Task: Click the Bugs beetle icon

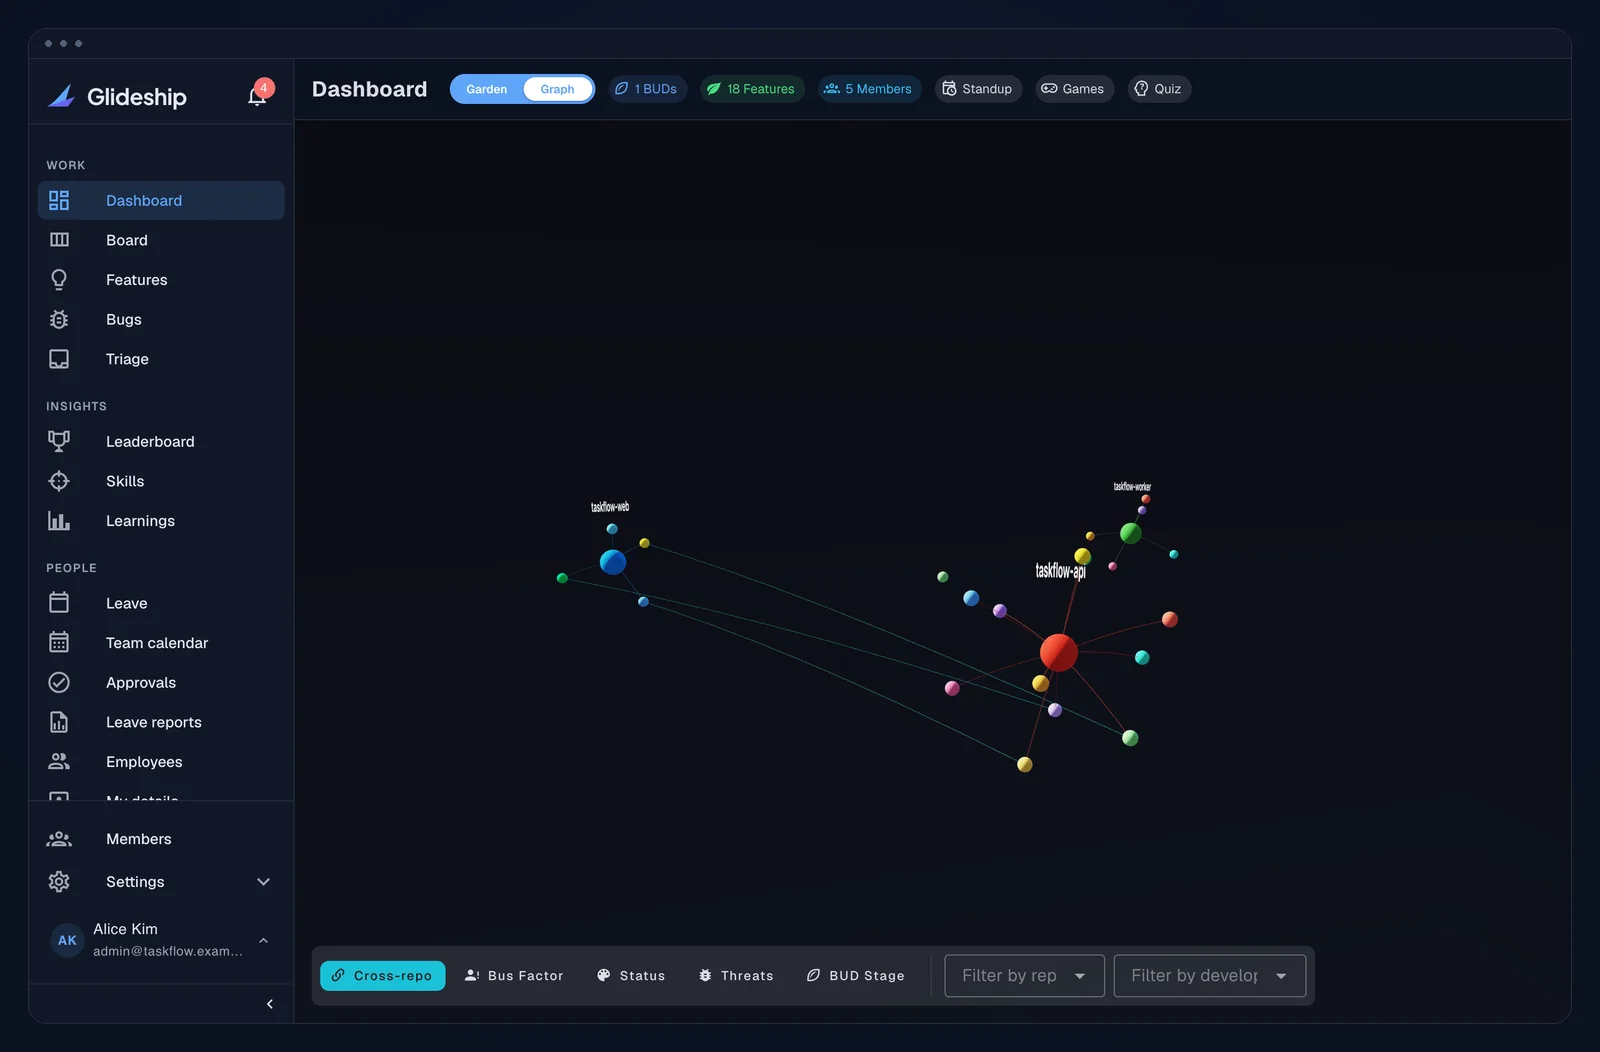Action: tap(59, 319)
